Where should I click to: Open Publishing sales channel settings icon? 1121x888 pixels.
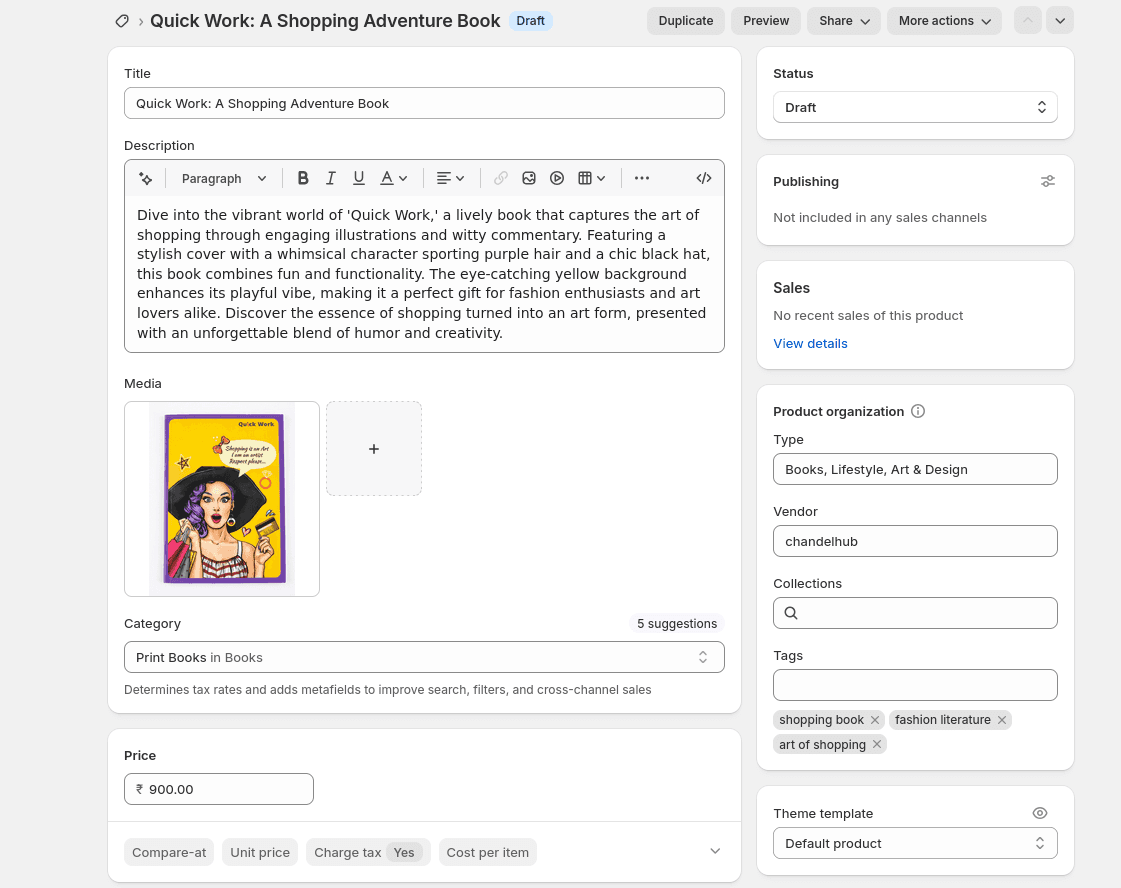click(x=1047, y=182)
